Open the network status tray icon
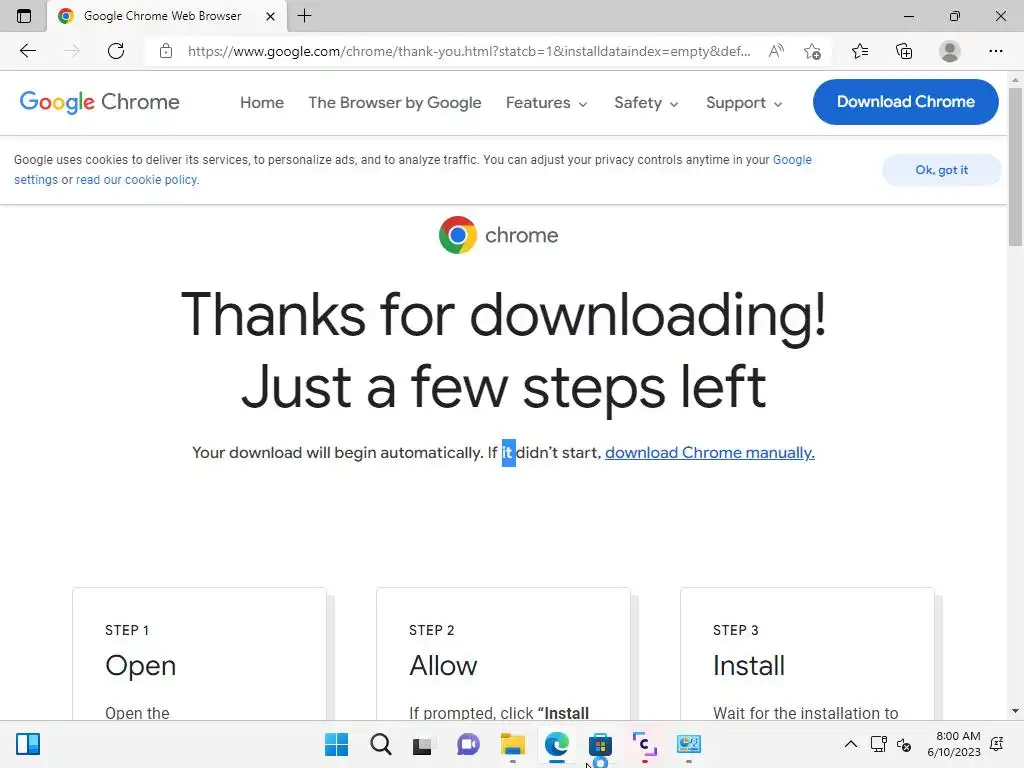The height and width of the screenshot is (768, 1024). pos(878,744)
